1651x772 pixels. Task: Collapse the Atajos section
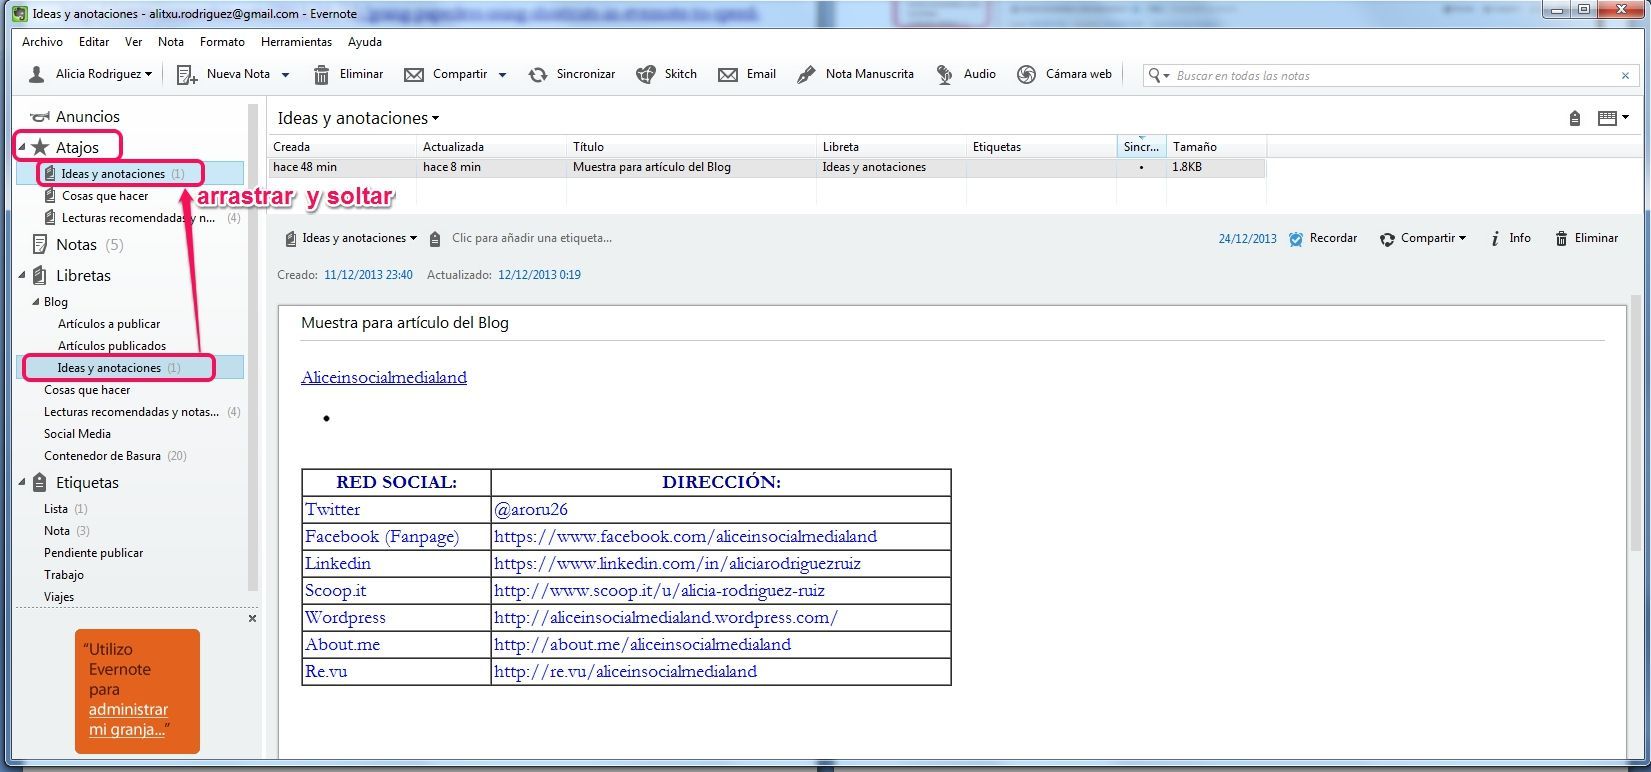pos(22,147)
